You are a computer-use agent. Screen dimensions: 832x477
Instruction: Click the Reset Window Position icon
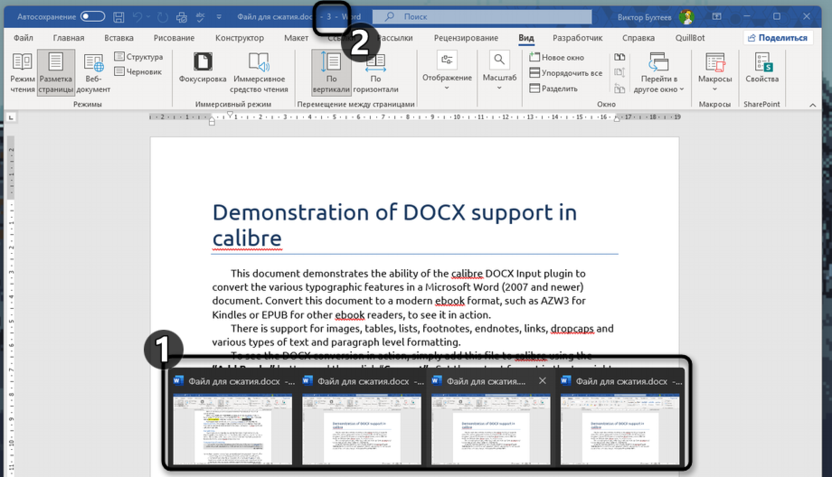(619, 88)
